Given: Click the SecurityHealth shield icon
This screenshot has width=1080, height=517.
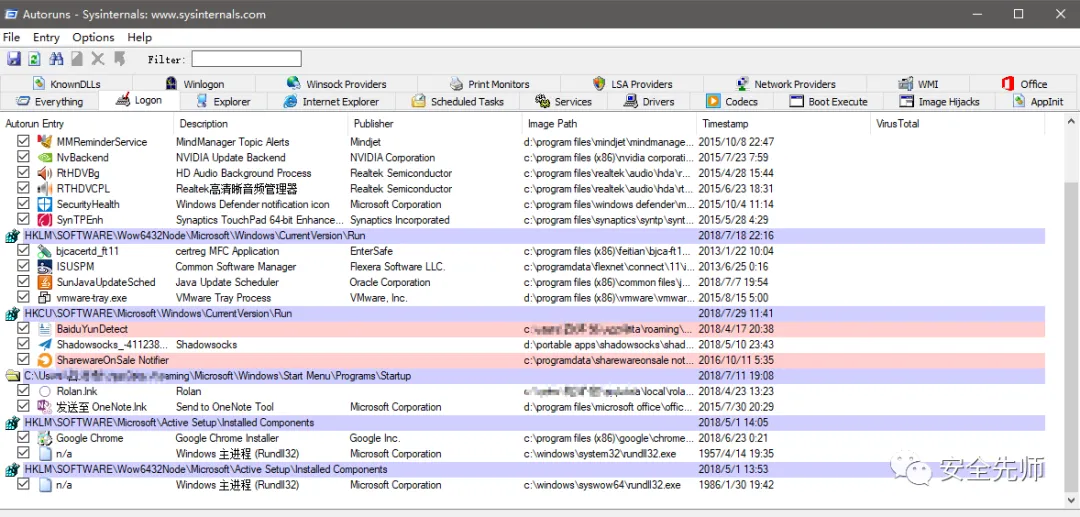Looking at the screenshot, I should (45, 204).
